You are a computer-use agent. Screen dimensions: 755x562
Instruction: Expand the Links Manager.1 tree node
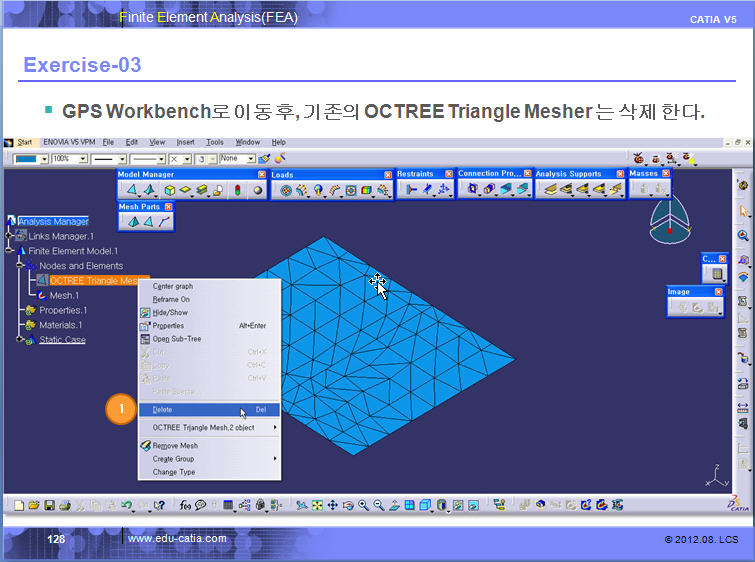click(9, 236)
